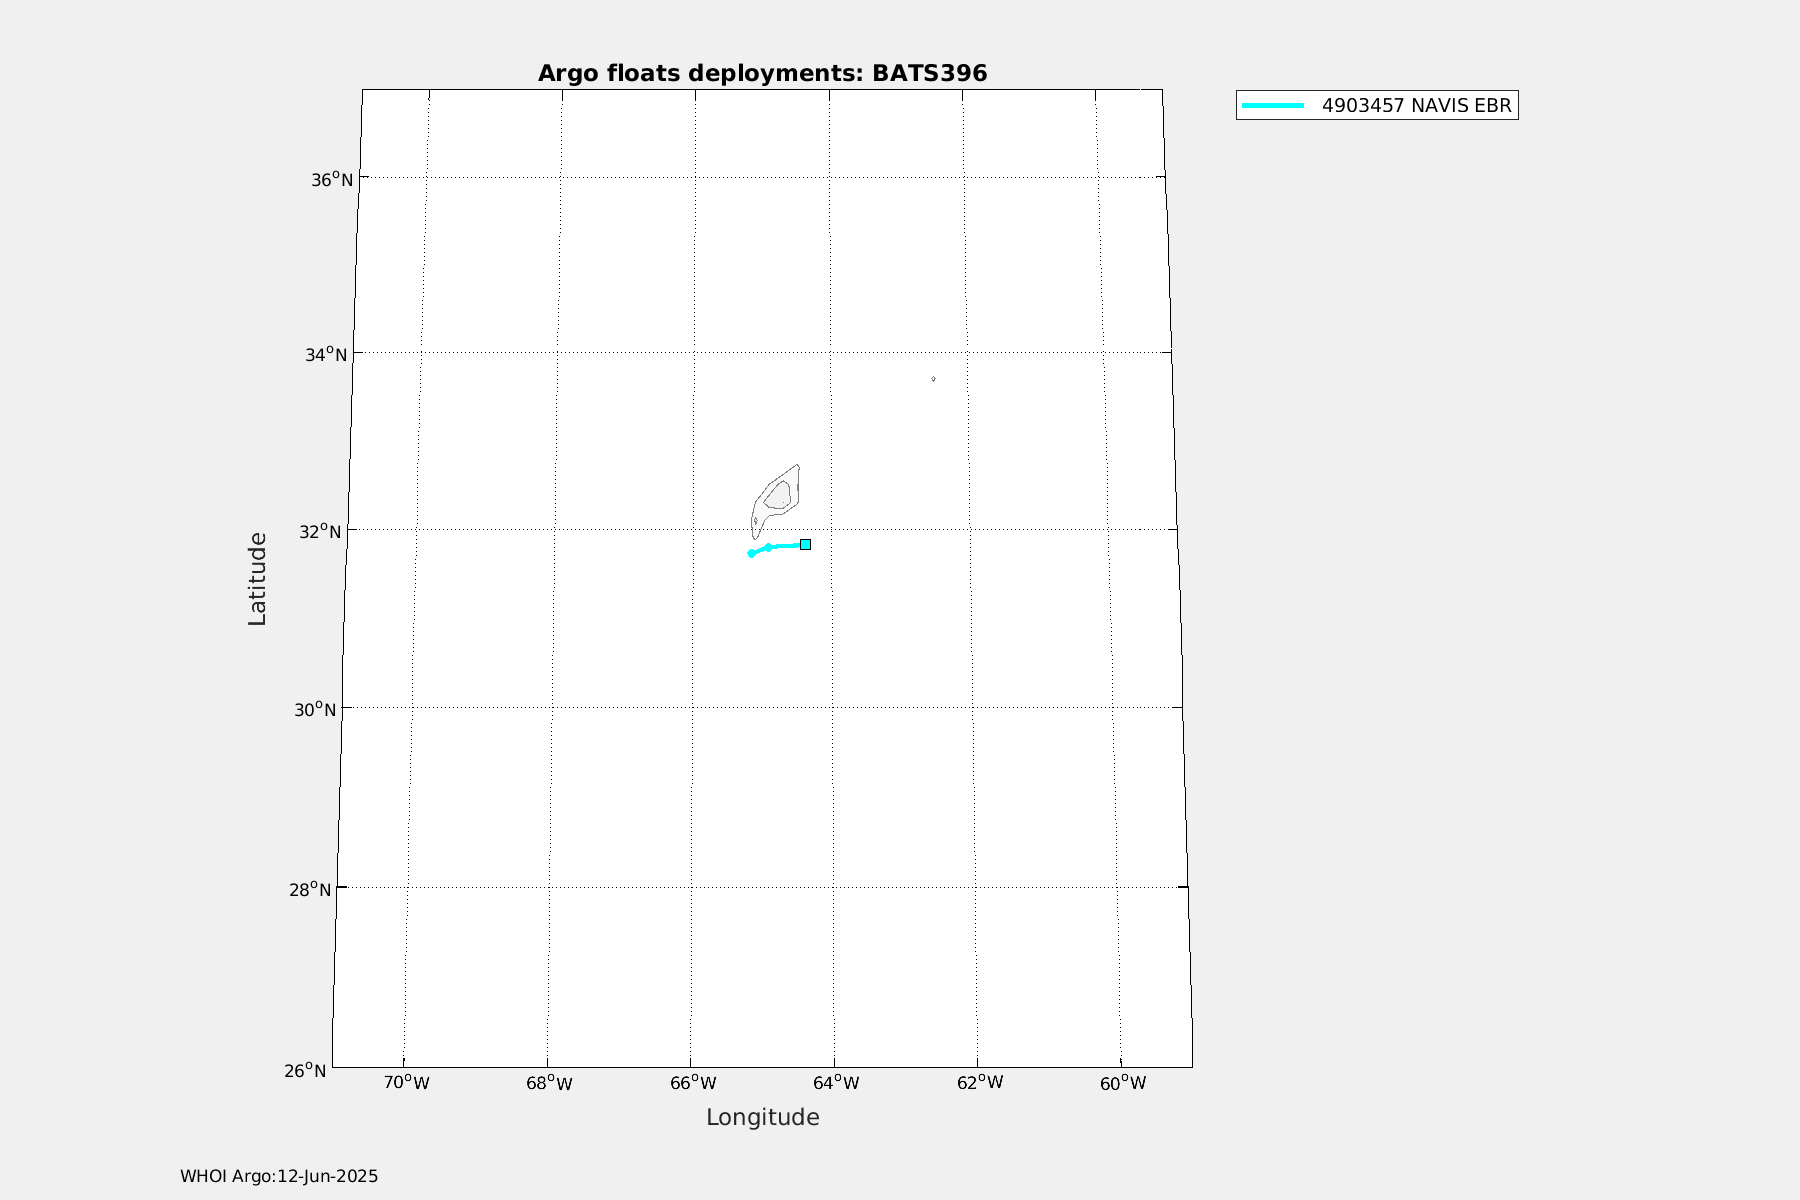
Task: Click the 62°W longitude tick label
Action: 979,1083
